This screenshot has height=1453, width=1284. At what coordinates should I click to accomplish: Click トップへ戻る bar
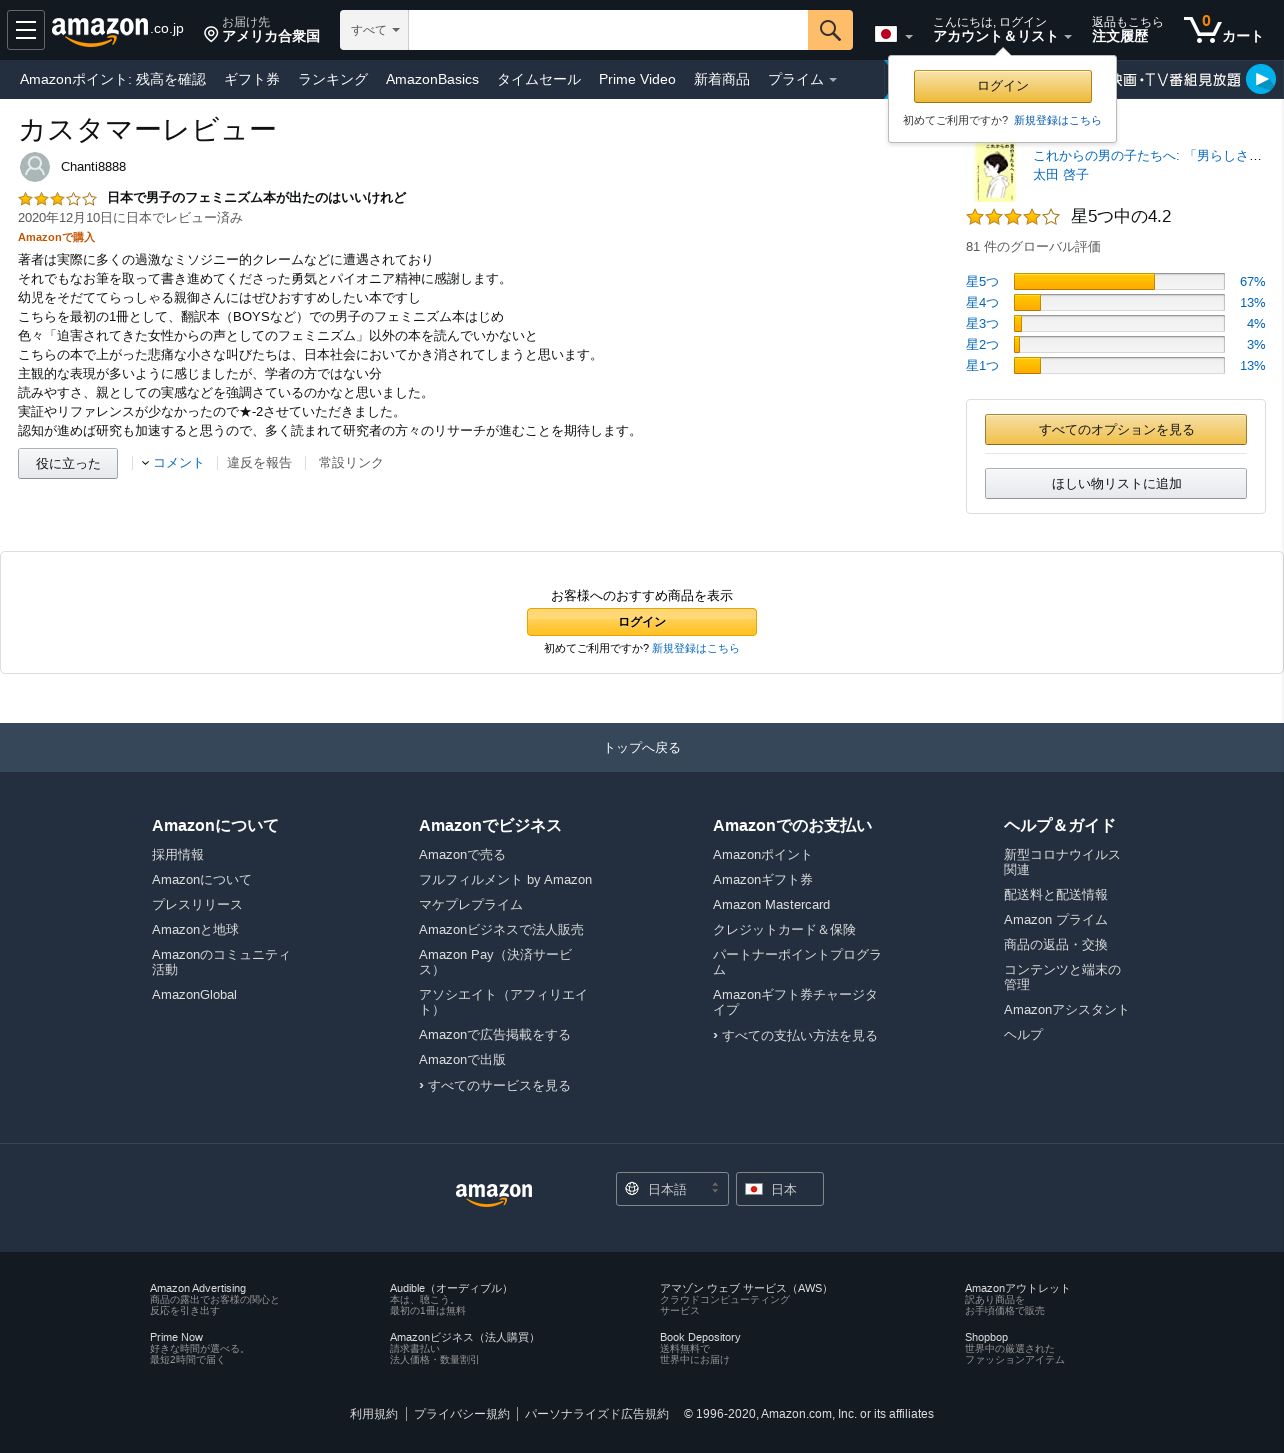click(x=642, y=748)
